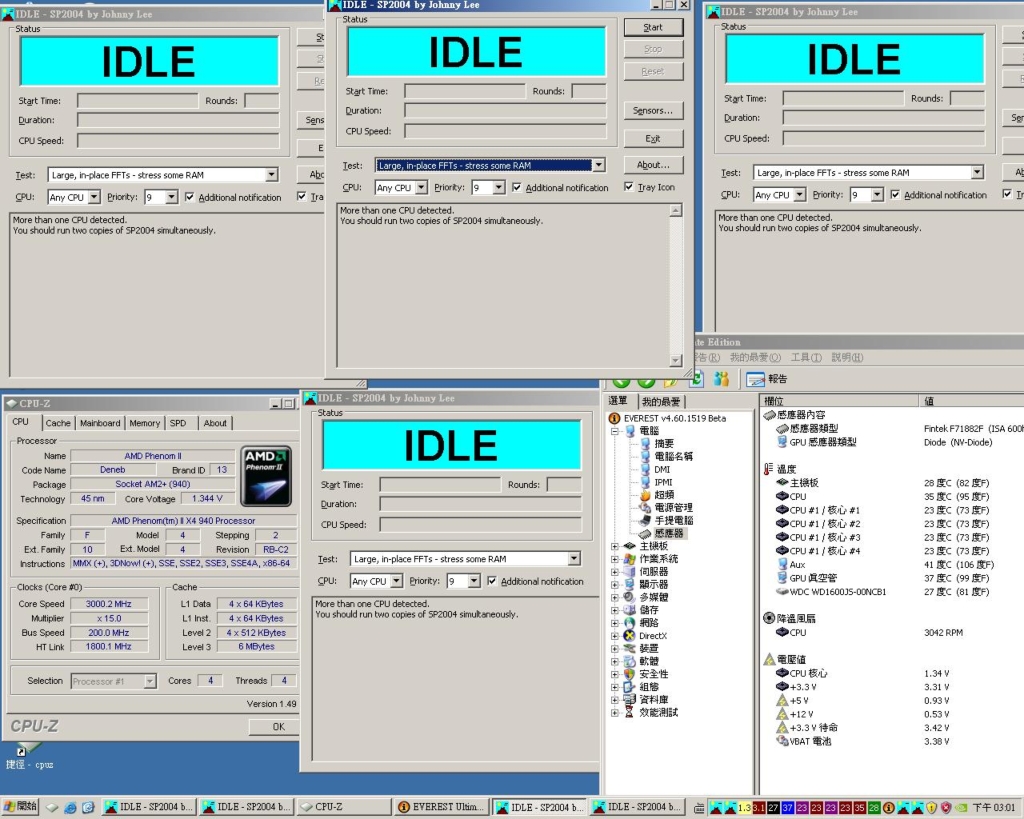
Task: Open About... in frontmost SP2004 window
Action: tap(653, 165)
